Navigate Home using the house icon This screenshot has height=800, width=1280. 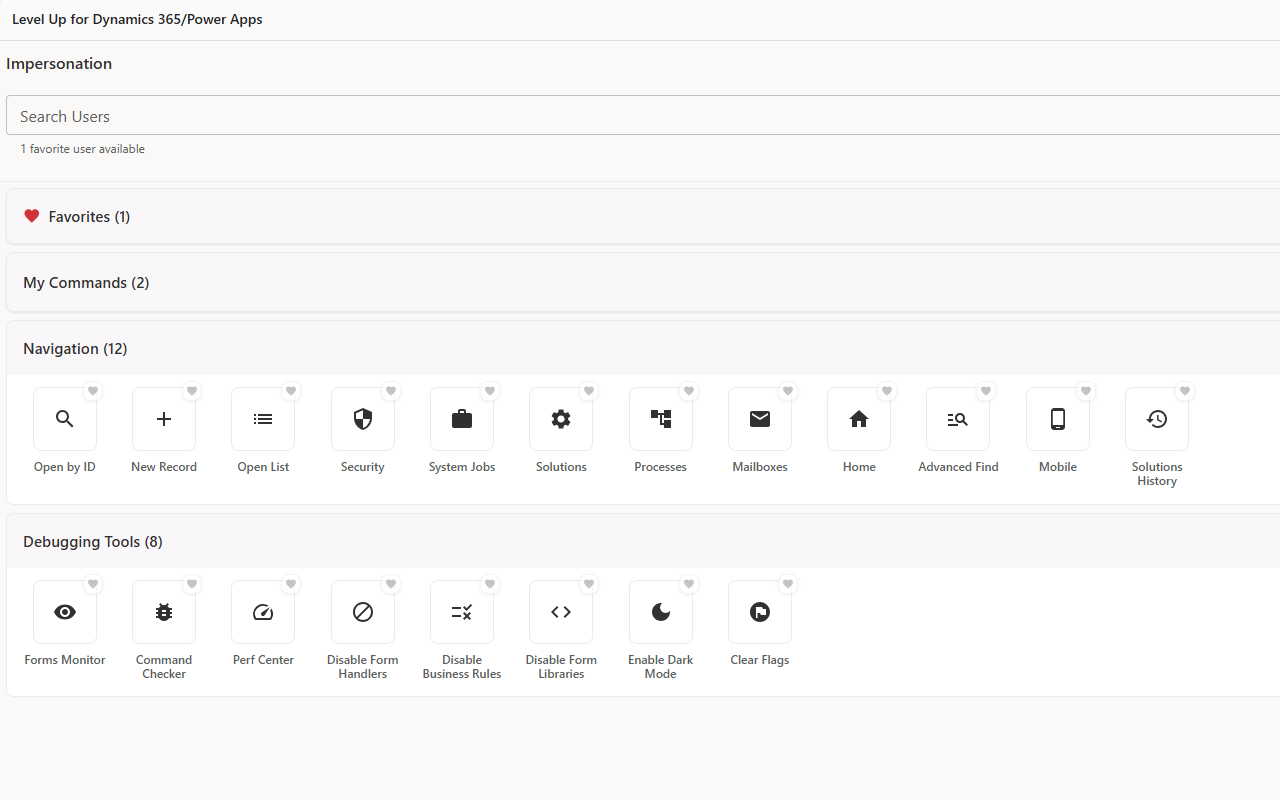[859, 419]
